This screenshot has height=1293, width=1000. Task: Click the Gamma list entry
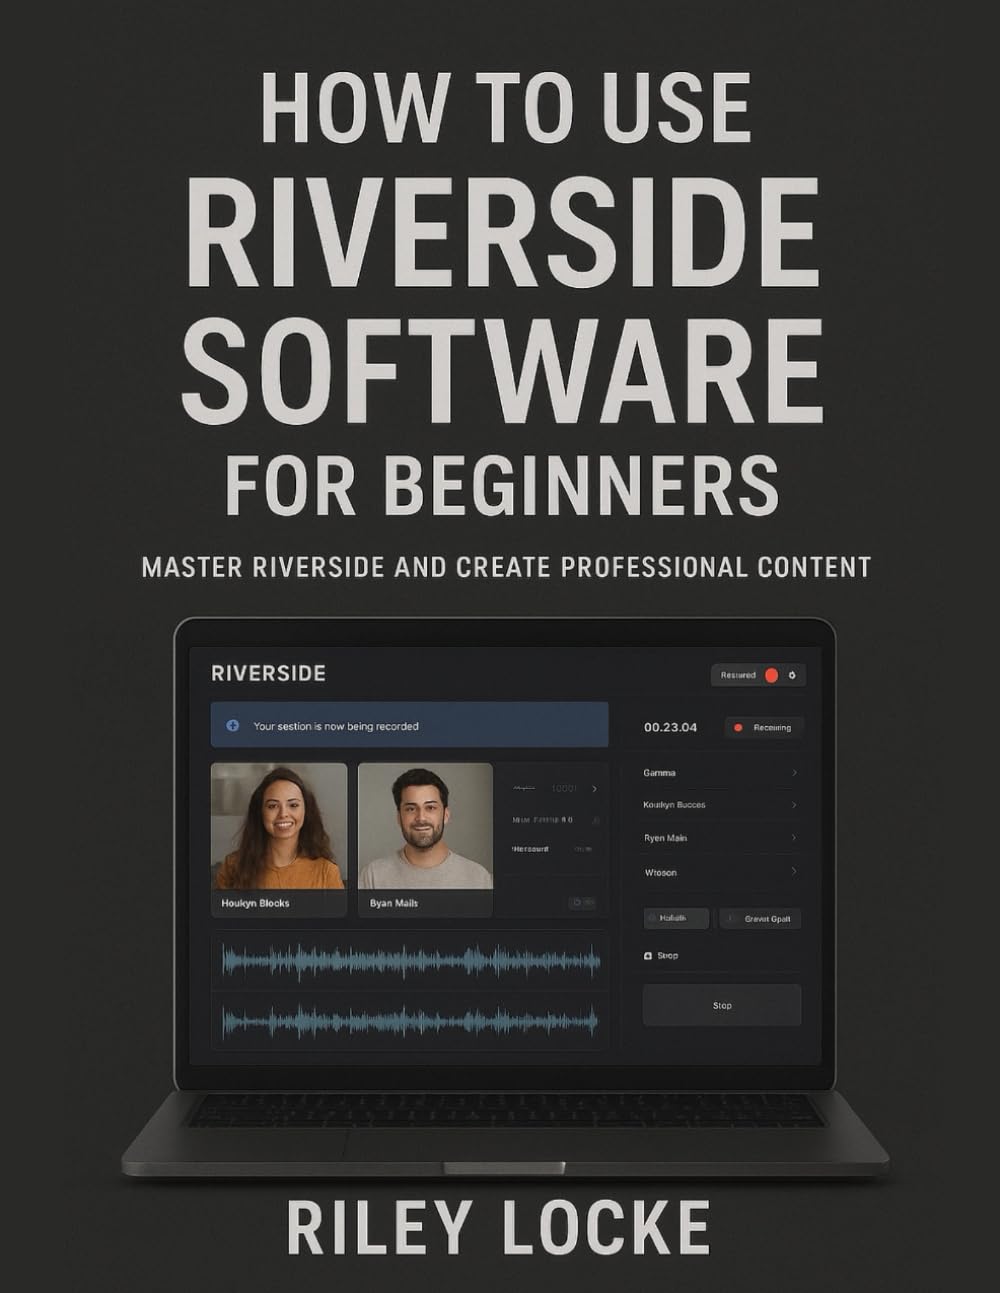pyautogui.click(x=721, y=773)
